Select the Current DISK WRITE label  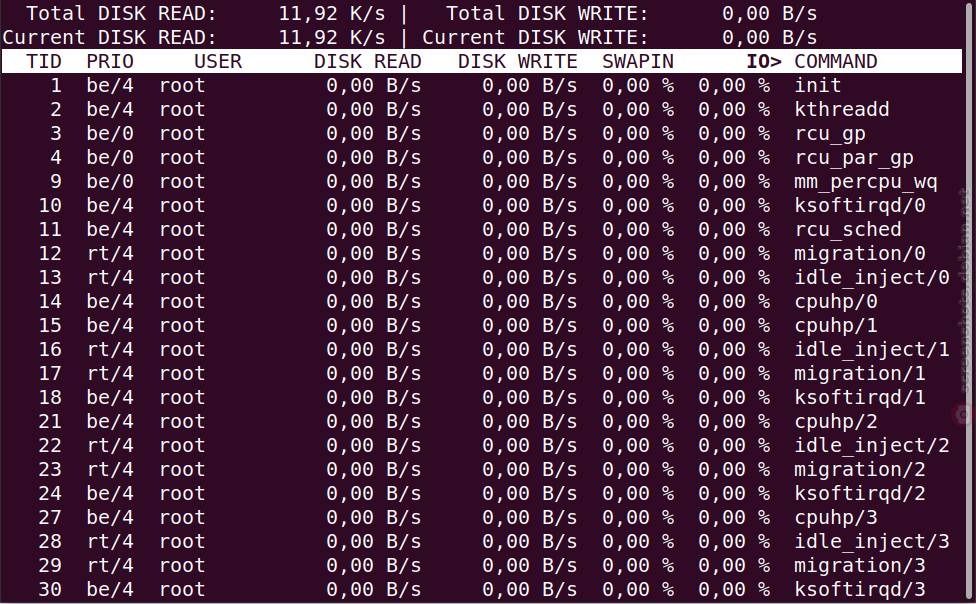(x=535, y=37)
